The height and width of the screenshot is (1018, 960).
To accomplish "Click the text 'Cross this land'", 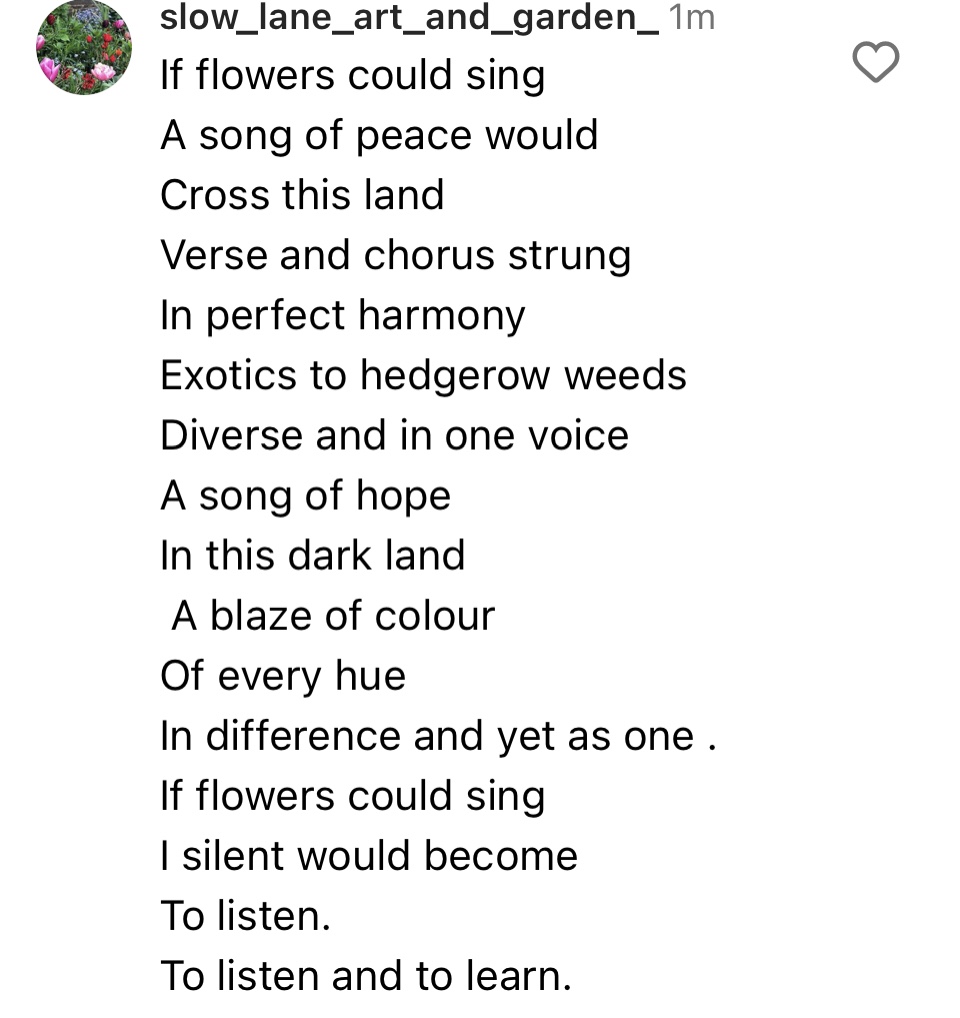I will (302, 195).
